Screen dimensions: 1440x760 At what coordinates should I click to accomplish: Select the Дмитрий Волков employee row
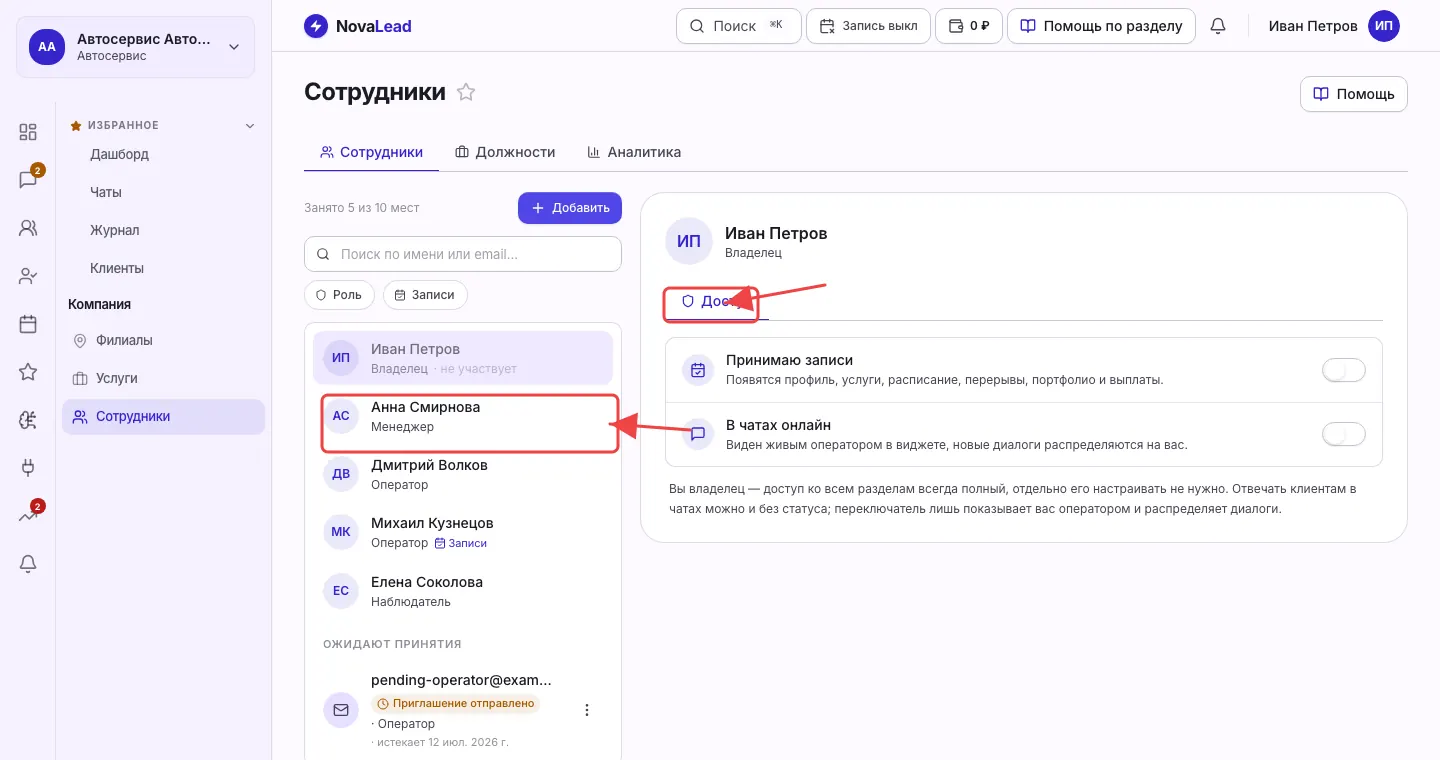(x=463, y=474)
